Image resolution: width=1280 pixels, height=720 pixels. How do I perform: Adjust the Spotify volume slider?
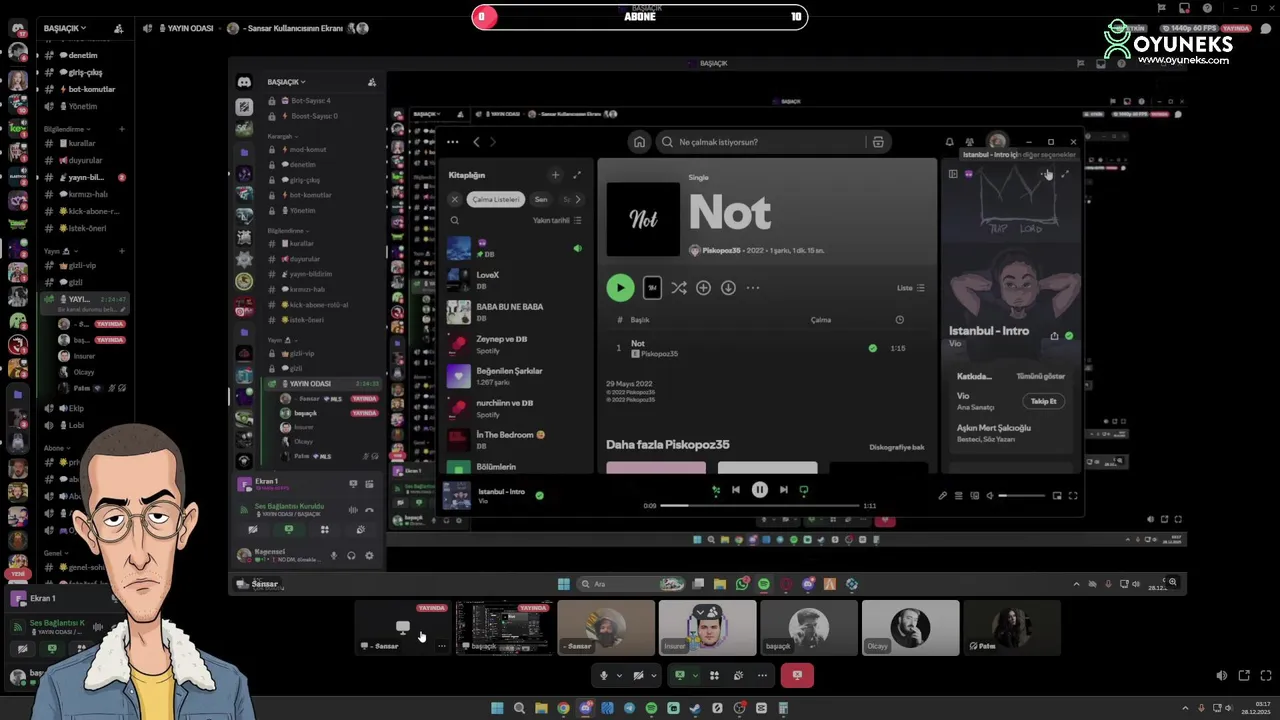click(1021, 496)
